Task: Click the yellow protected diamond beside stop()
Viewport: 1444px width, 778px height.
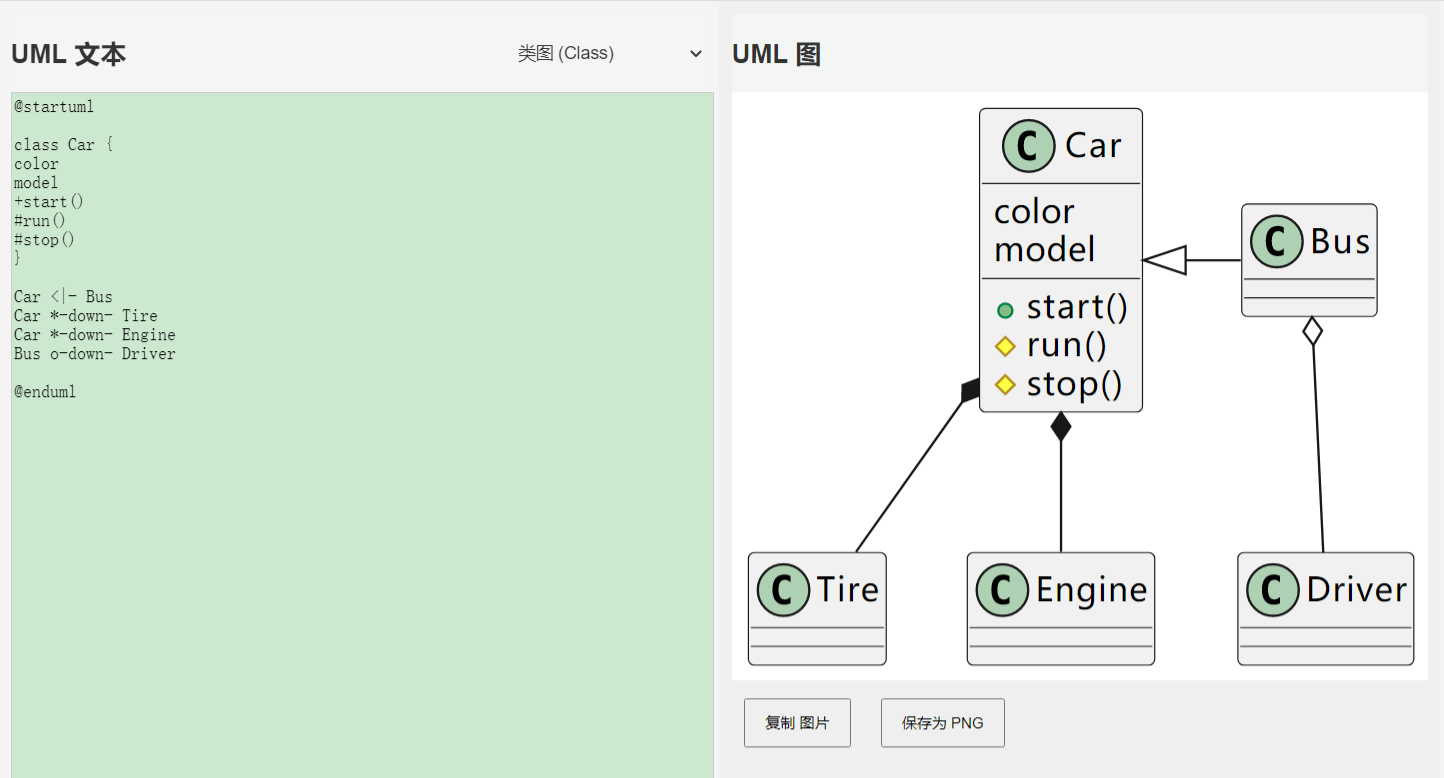Action: pyautogui.click(x=1005, y=385)
